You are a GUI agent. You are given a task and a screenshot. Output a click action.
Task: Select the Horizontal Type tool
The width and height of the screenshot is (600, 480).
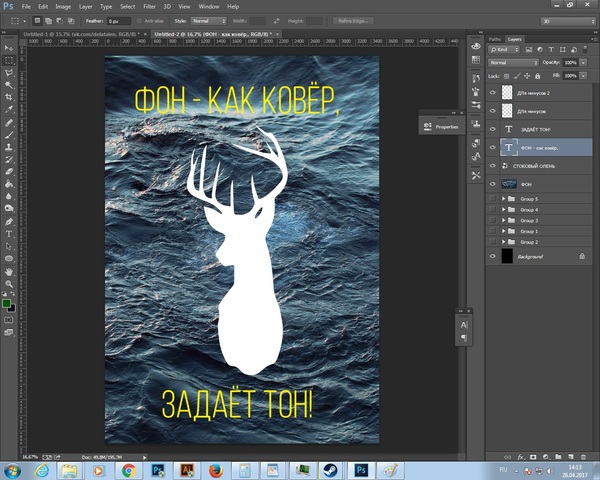pyautogui.click(x=9, y=233)
